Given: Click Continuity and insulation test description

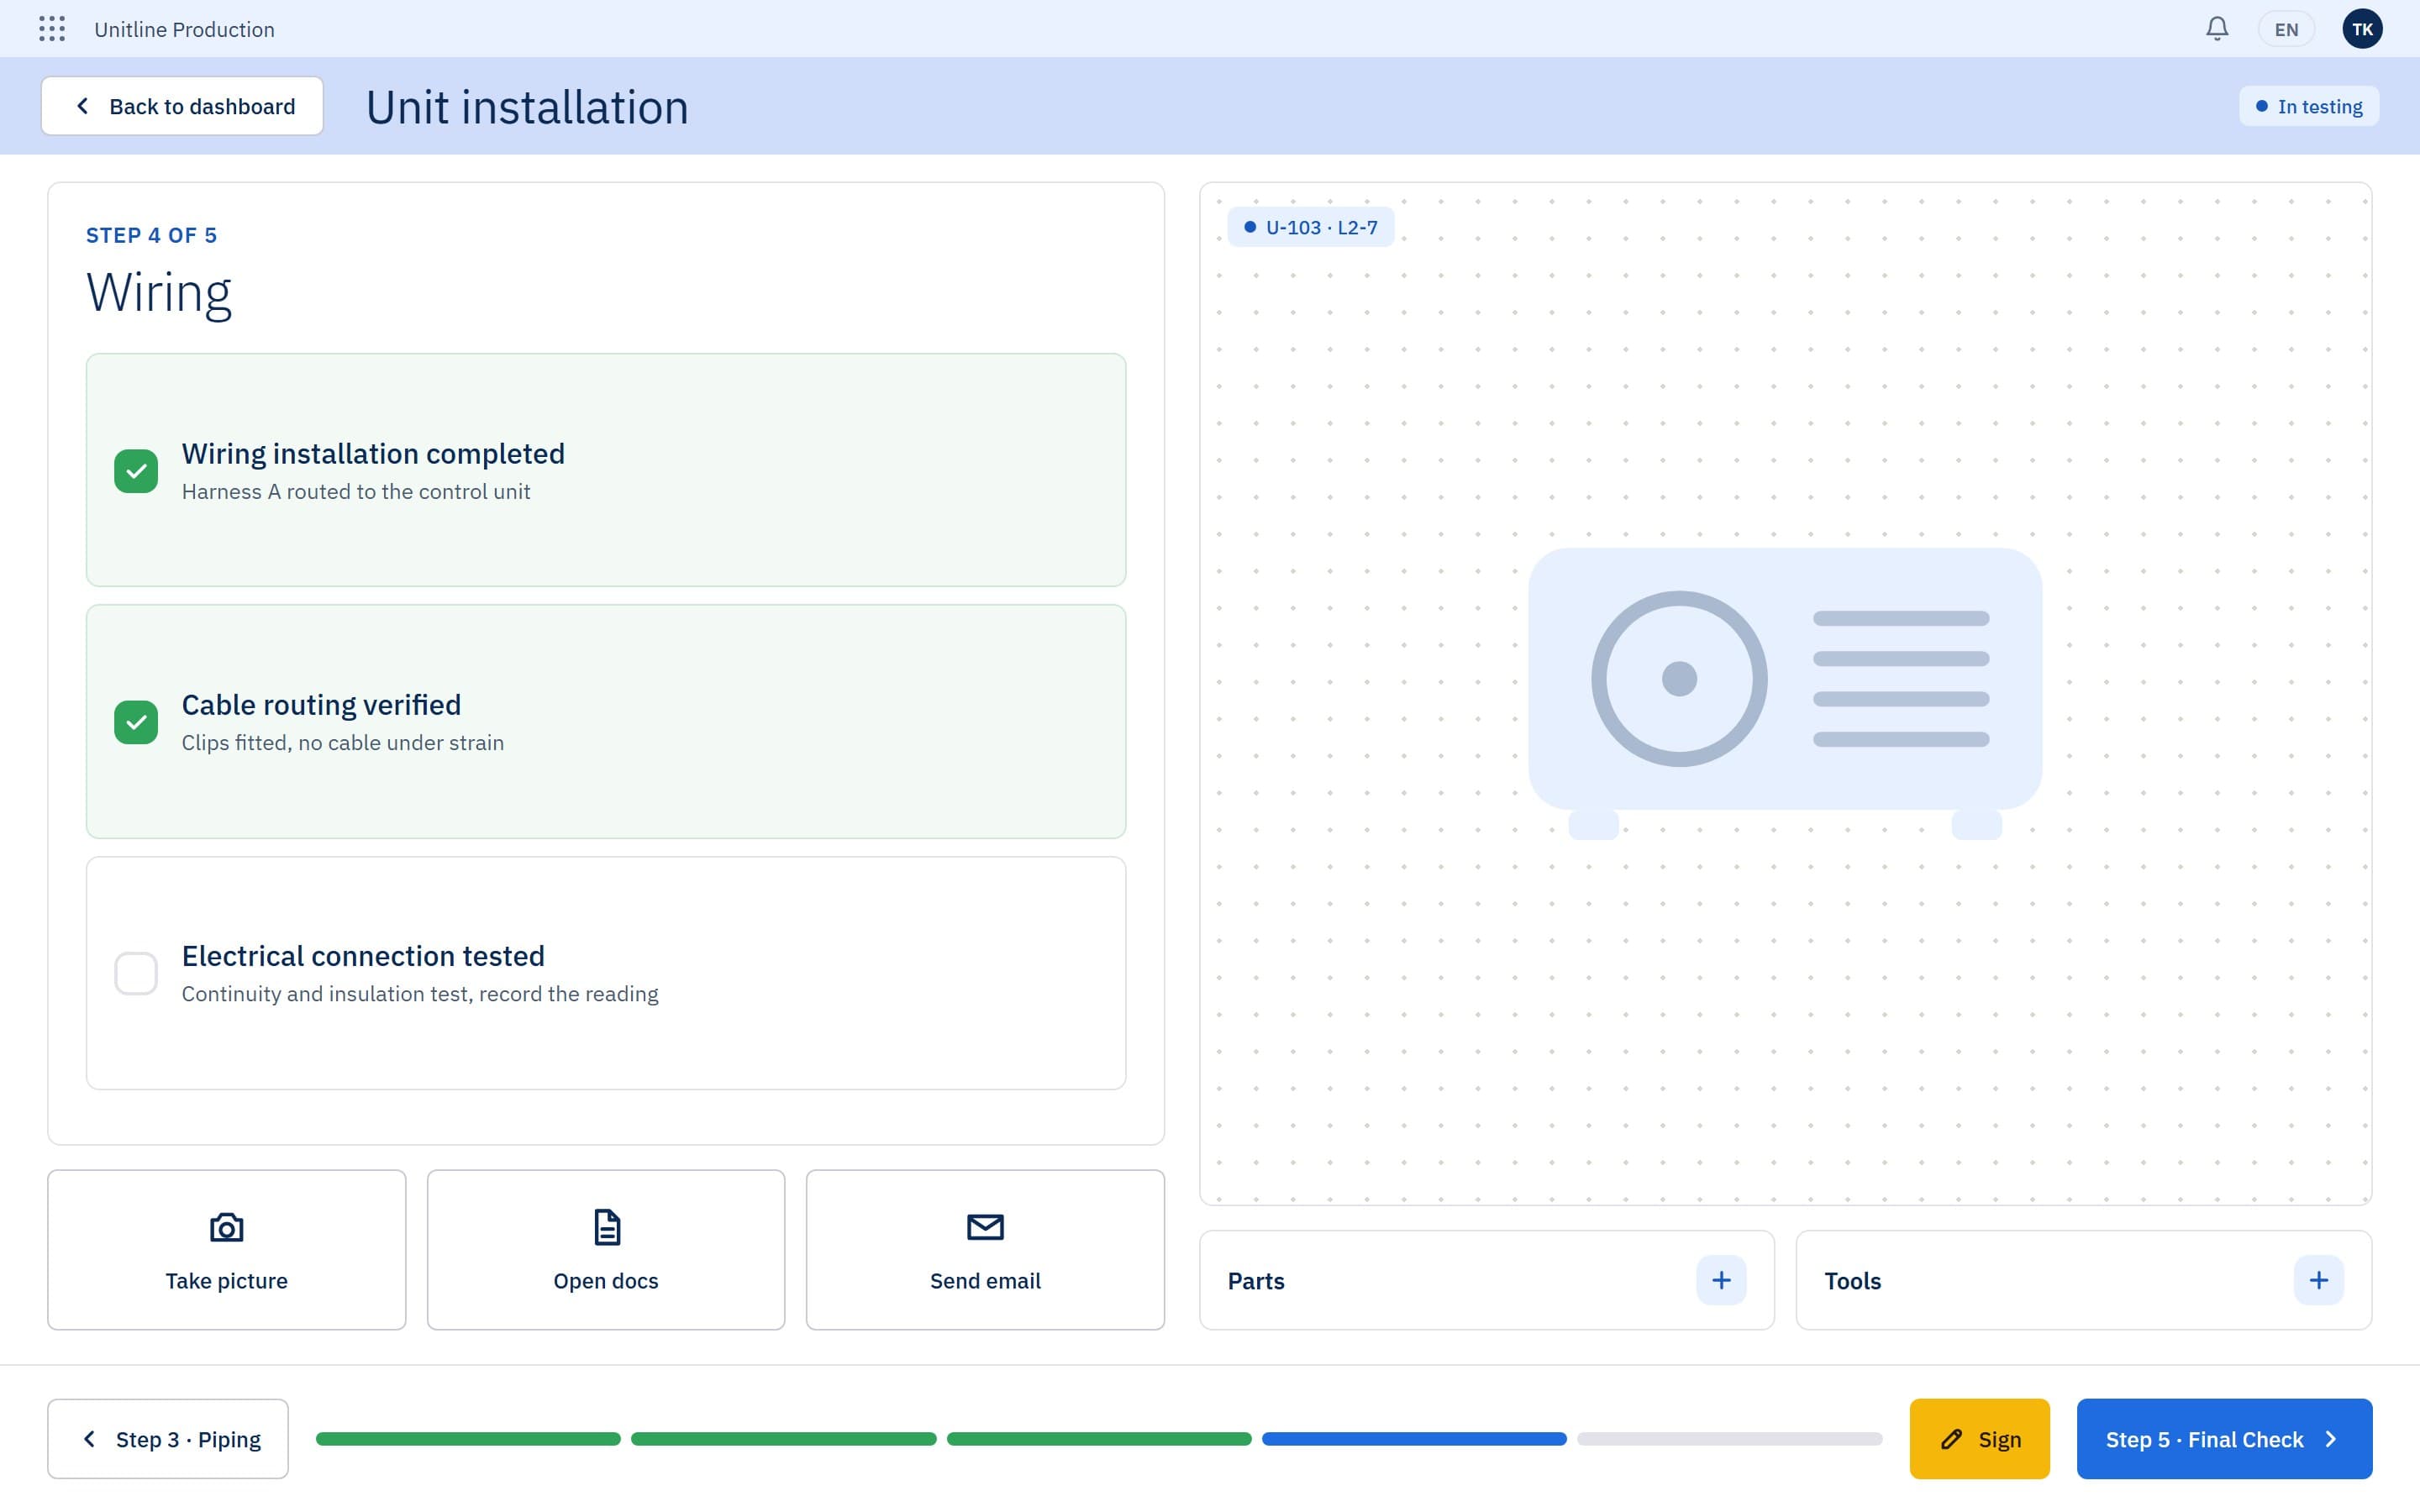Looking at the screenshot, I should [420, 994].
